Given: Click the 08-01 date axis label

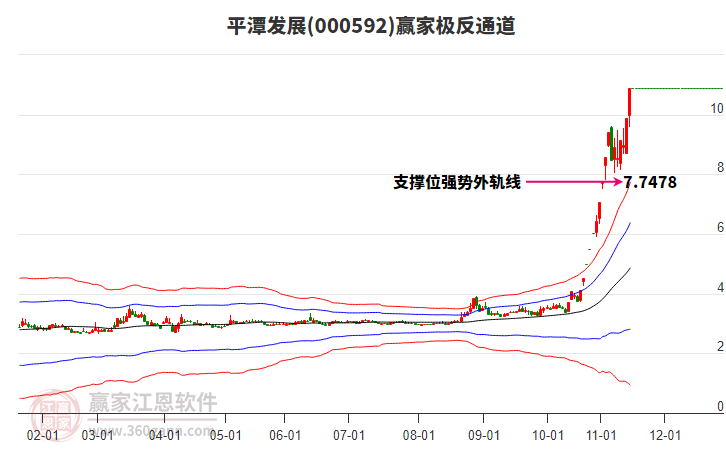Looking at the screenshot, I should click(x=419, y=436).
